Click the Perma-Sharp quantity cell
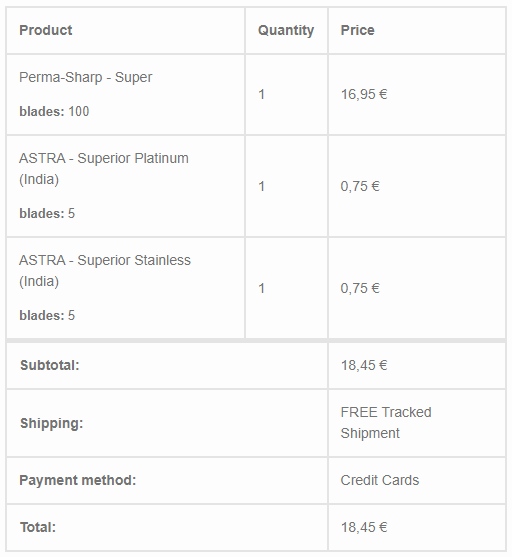The width and height of the screenshot is (512, 557). pyautogui.click(x=286, y=94)
